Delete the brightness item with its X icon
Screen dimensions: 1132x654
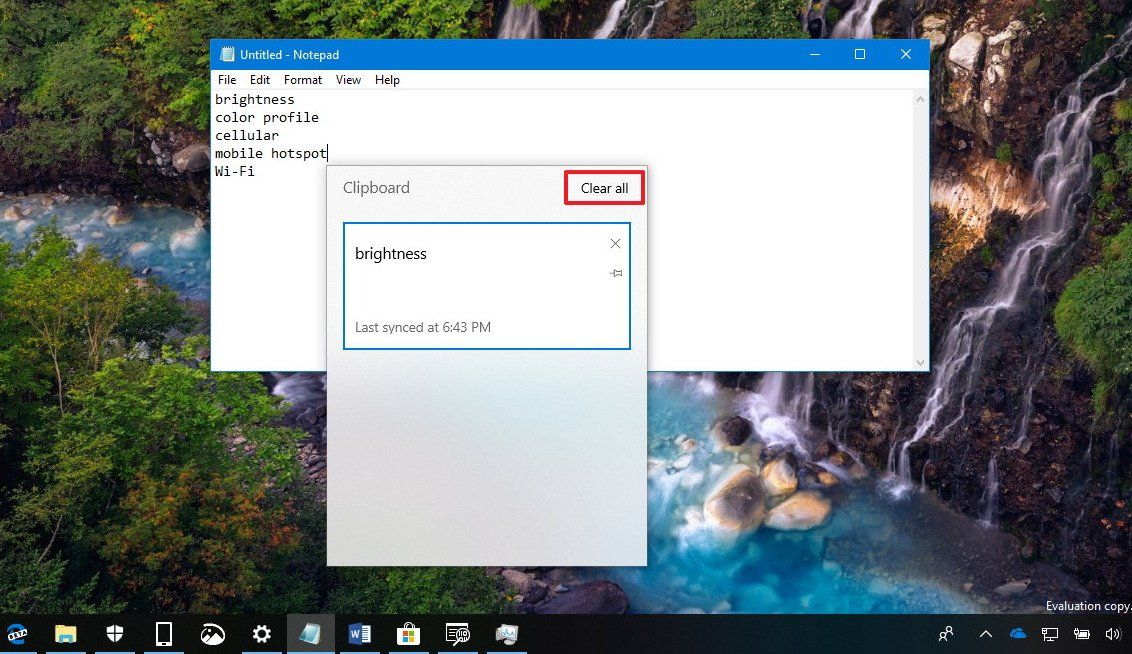[615, 243]
